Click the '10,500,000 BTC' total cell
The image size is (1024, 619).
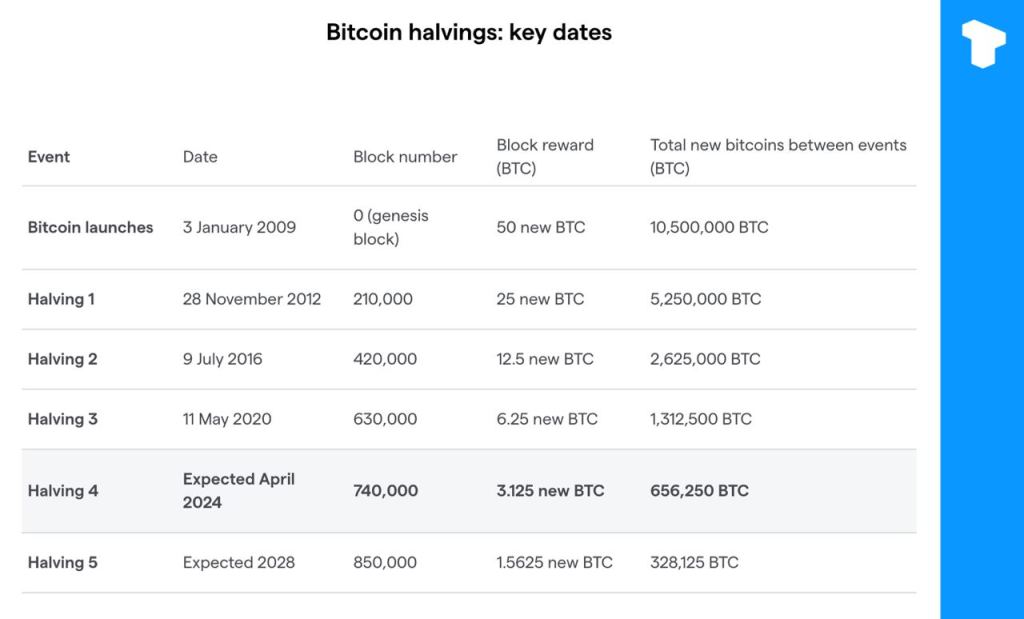[709, 227]
